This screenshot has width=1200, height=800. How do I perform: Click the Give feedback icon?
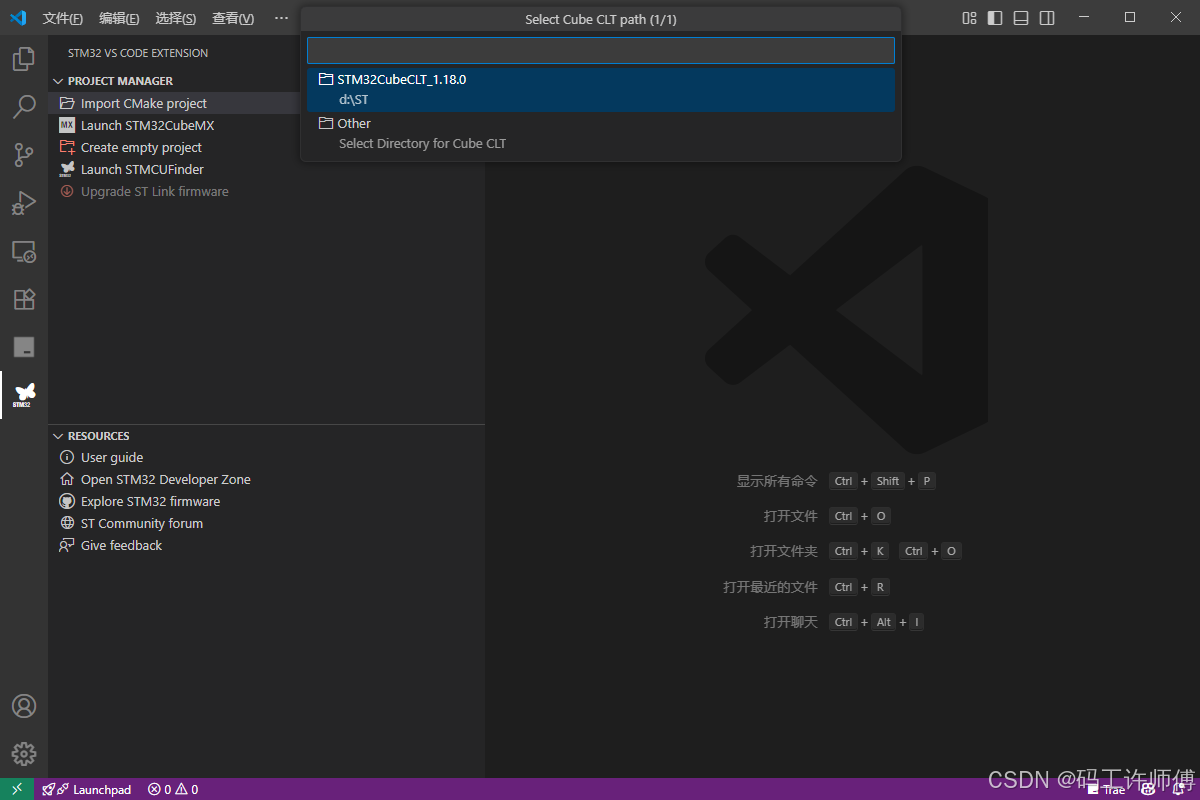tap(67, 545)
